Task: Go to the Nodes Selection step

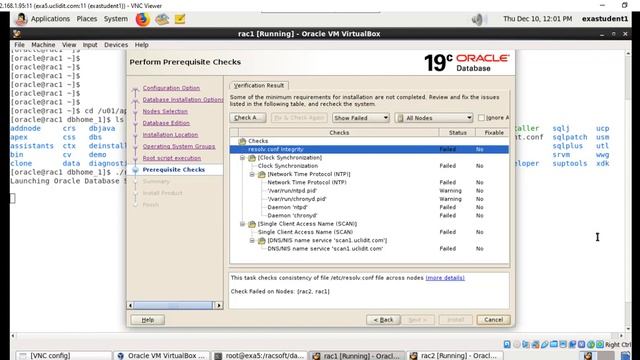Action: tap(165, 111)
